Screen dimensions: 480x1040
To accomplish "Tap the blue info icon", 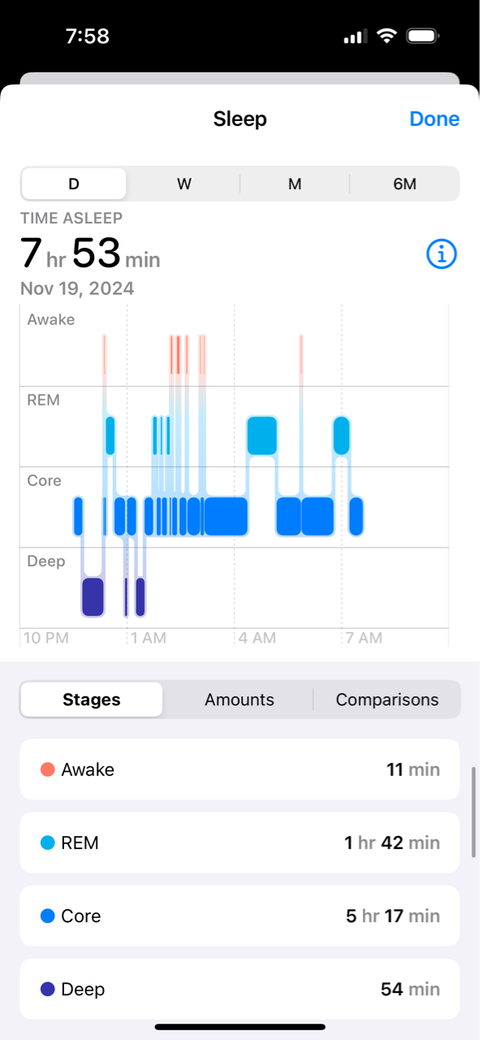I will [442, 253].
